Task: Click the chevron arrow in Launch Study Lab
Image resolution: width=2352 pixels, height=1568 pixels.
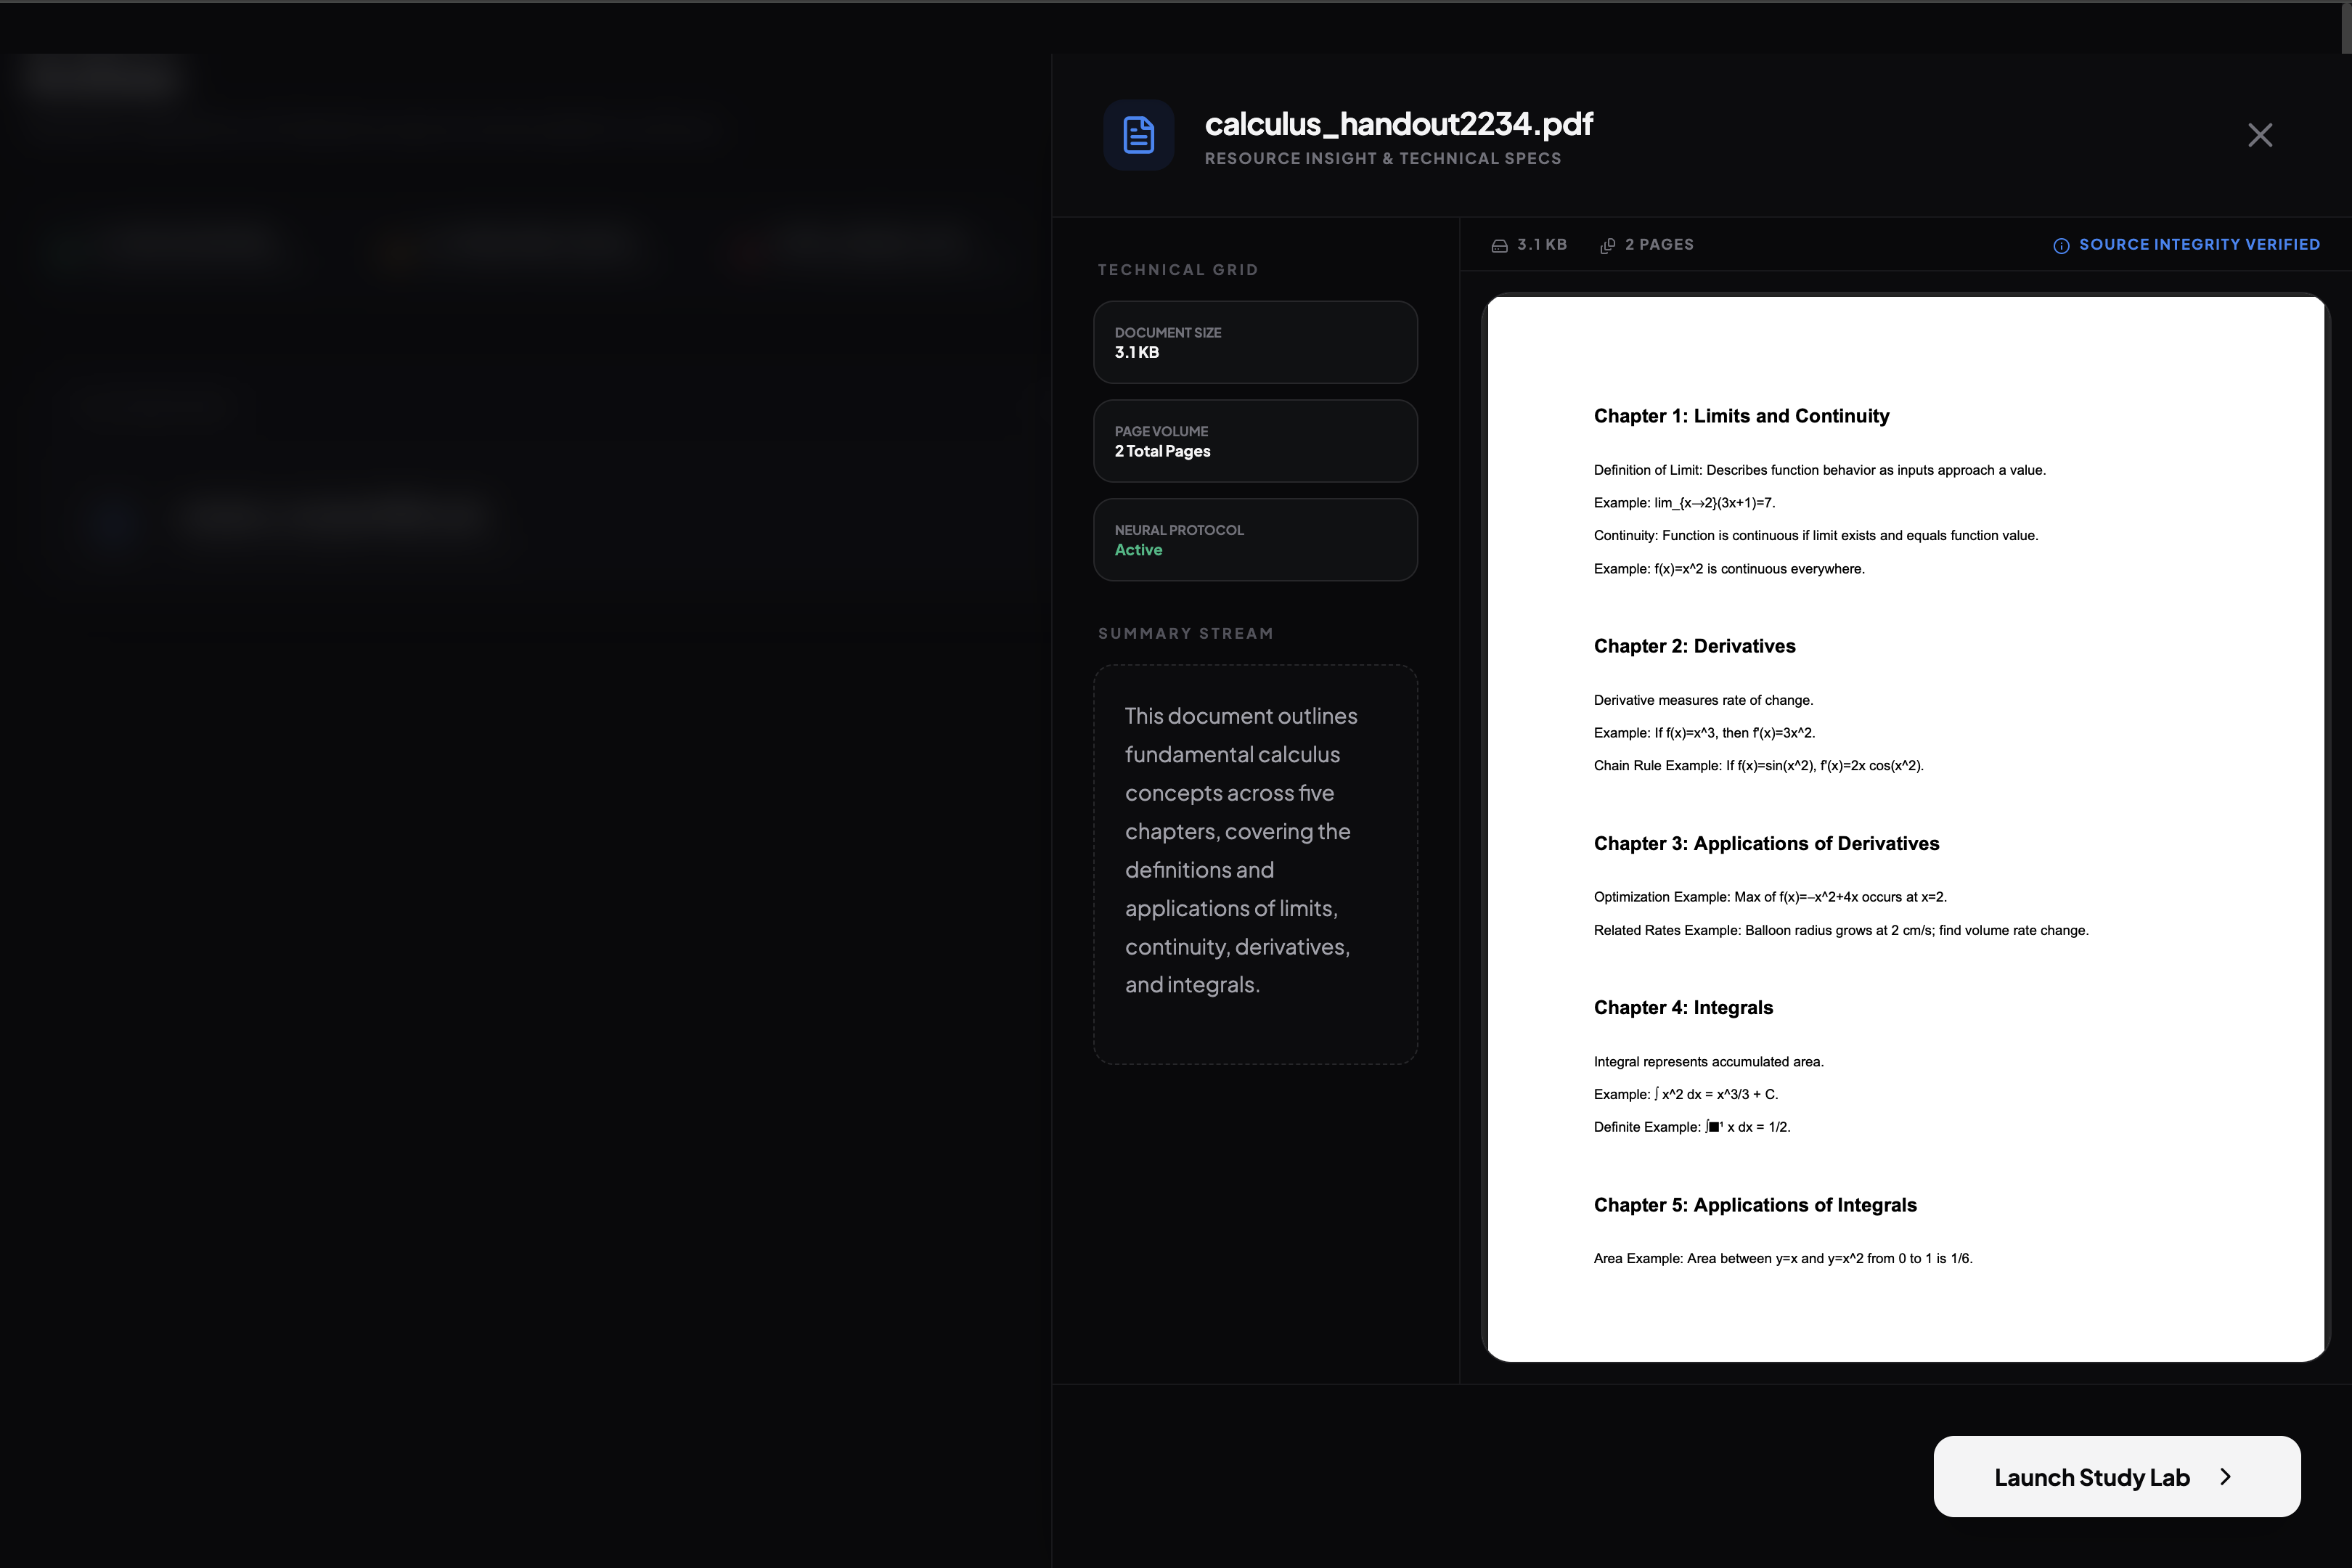Action: 2225,1477
